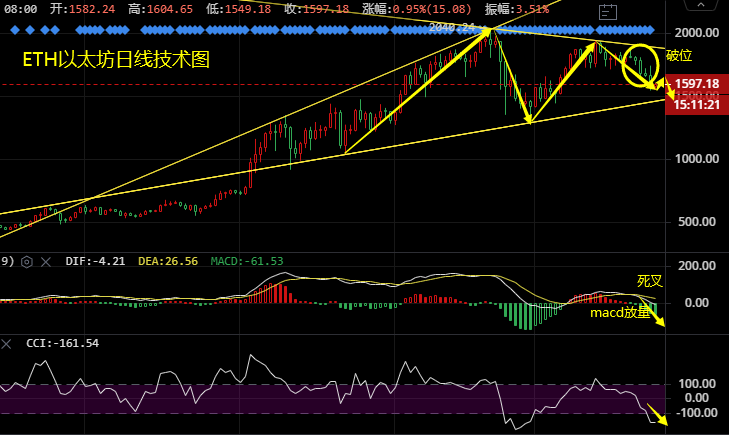
Task: Select the current price label 1597.18
Action: pos(697,84)
